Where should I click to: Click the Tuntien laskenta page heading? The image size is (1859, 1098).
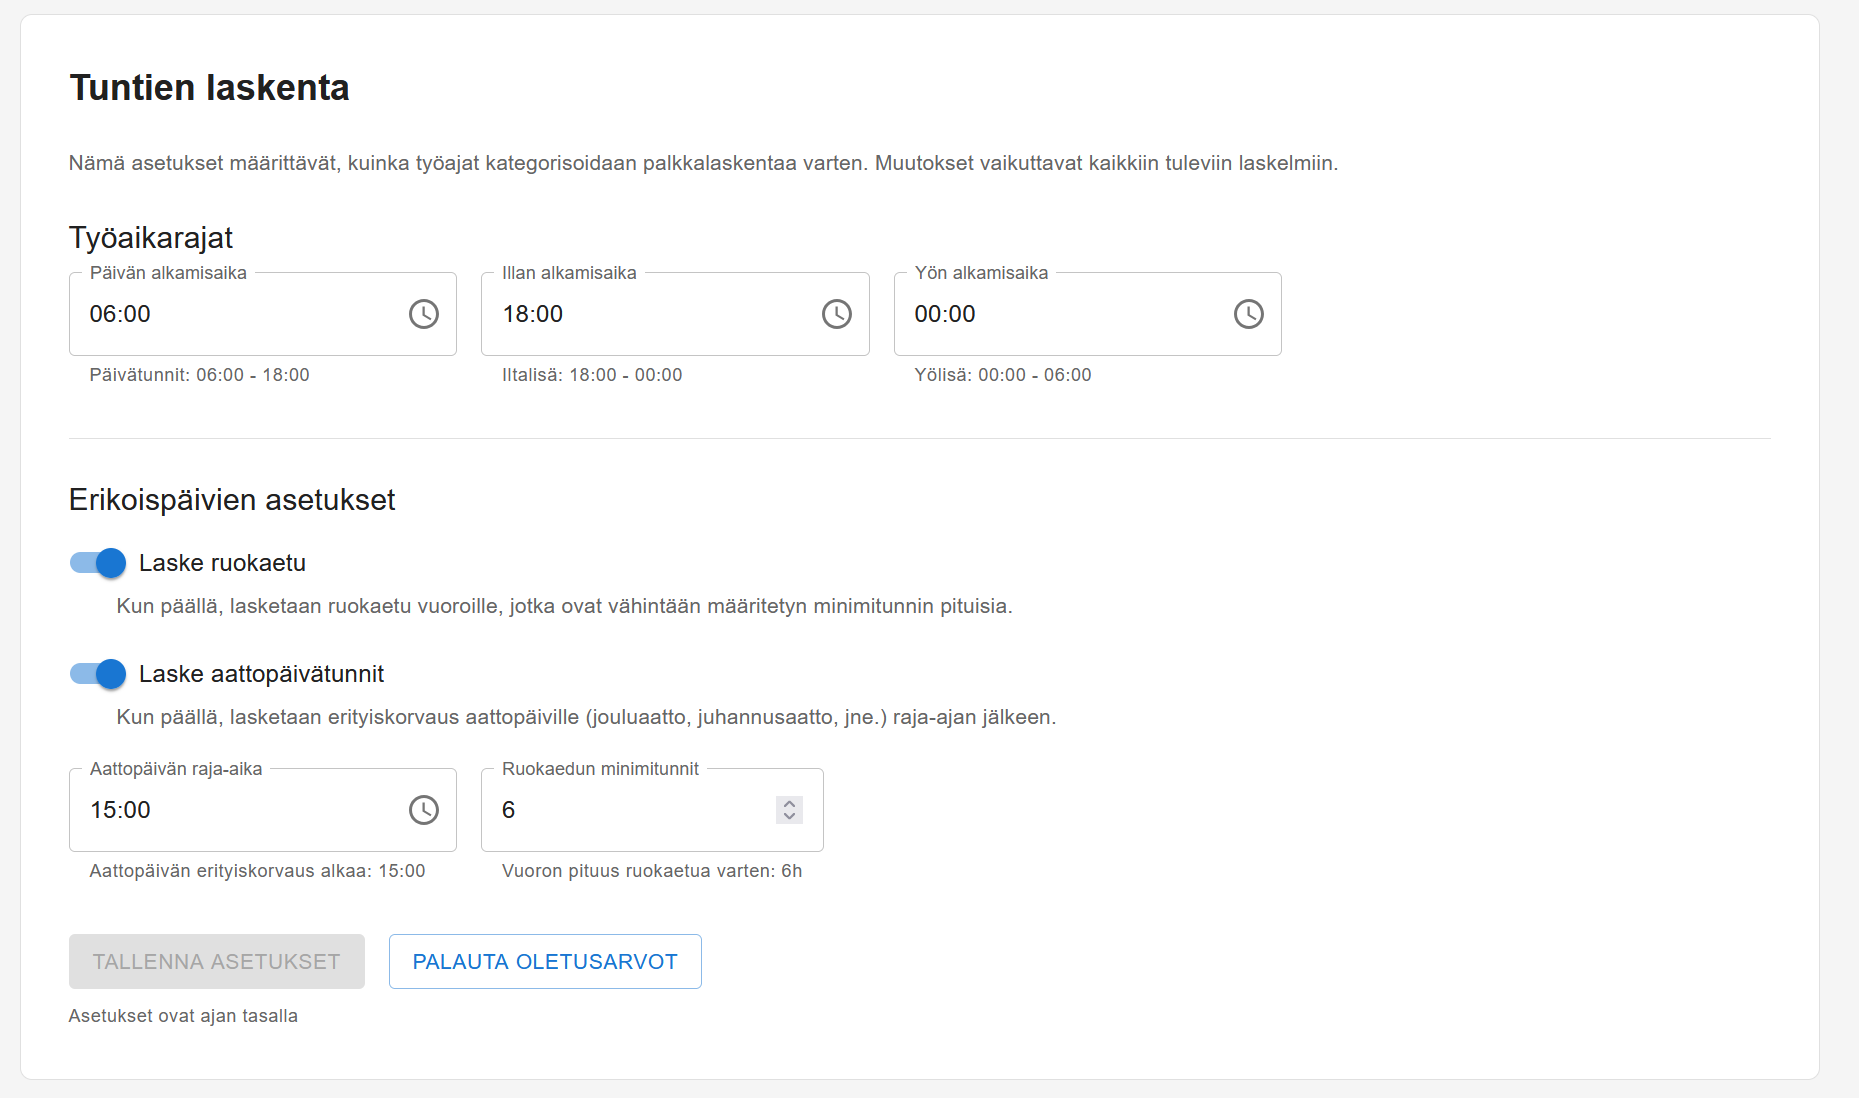pos(209,88)
